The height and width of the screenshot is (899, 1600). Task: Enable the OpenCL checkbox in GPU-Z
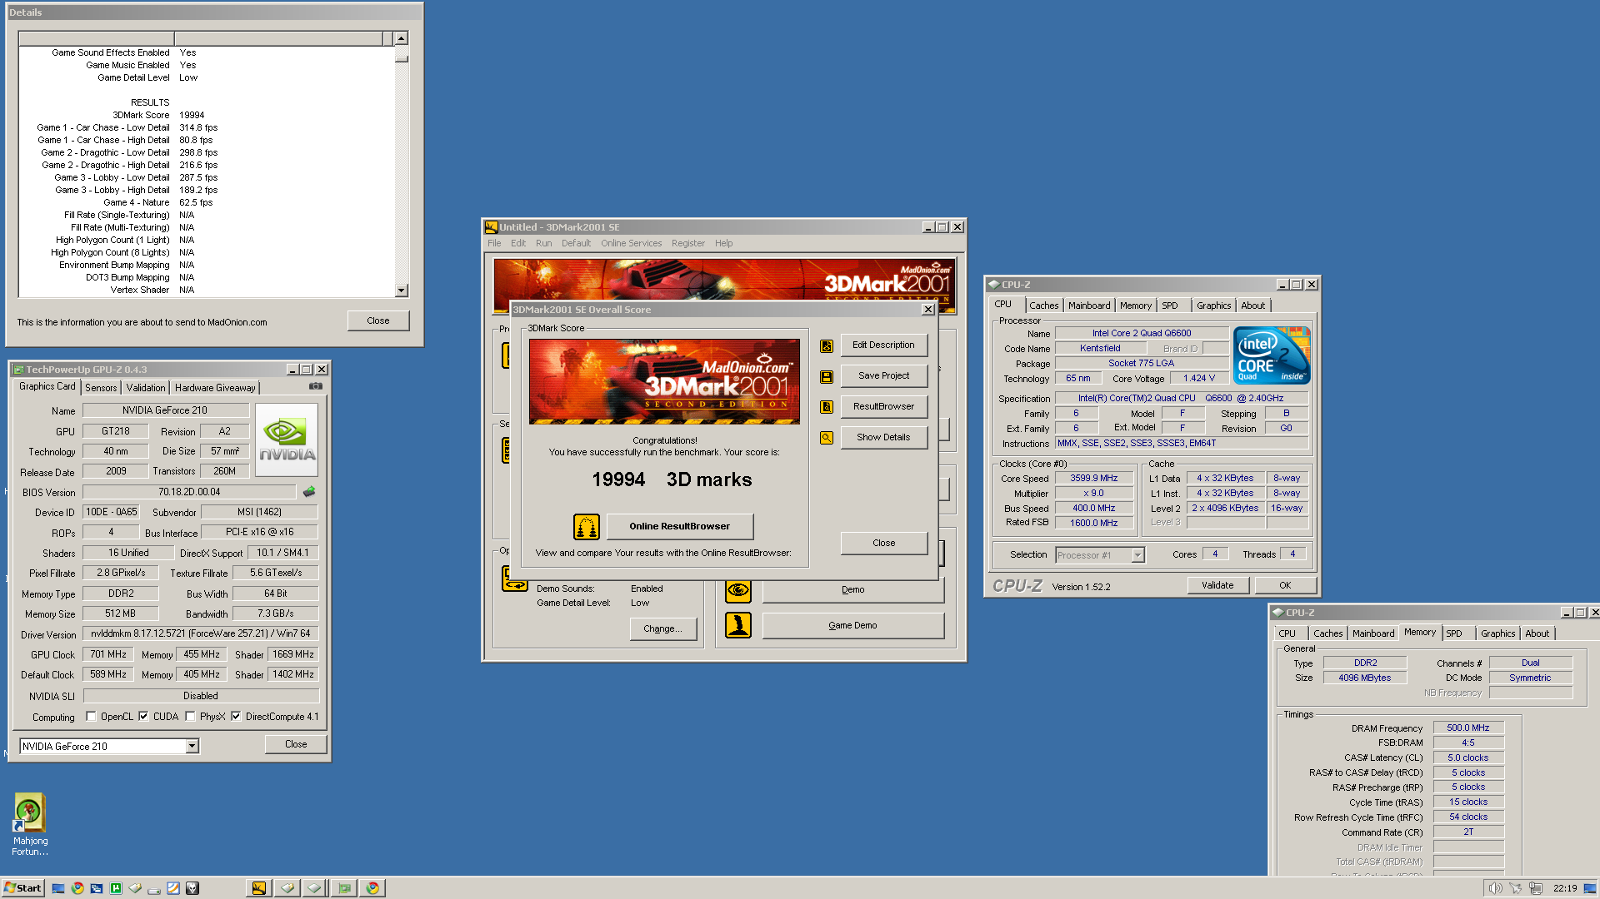click(x=91, y=716)
